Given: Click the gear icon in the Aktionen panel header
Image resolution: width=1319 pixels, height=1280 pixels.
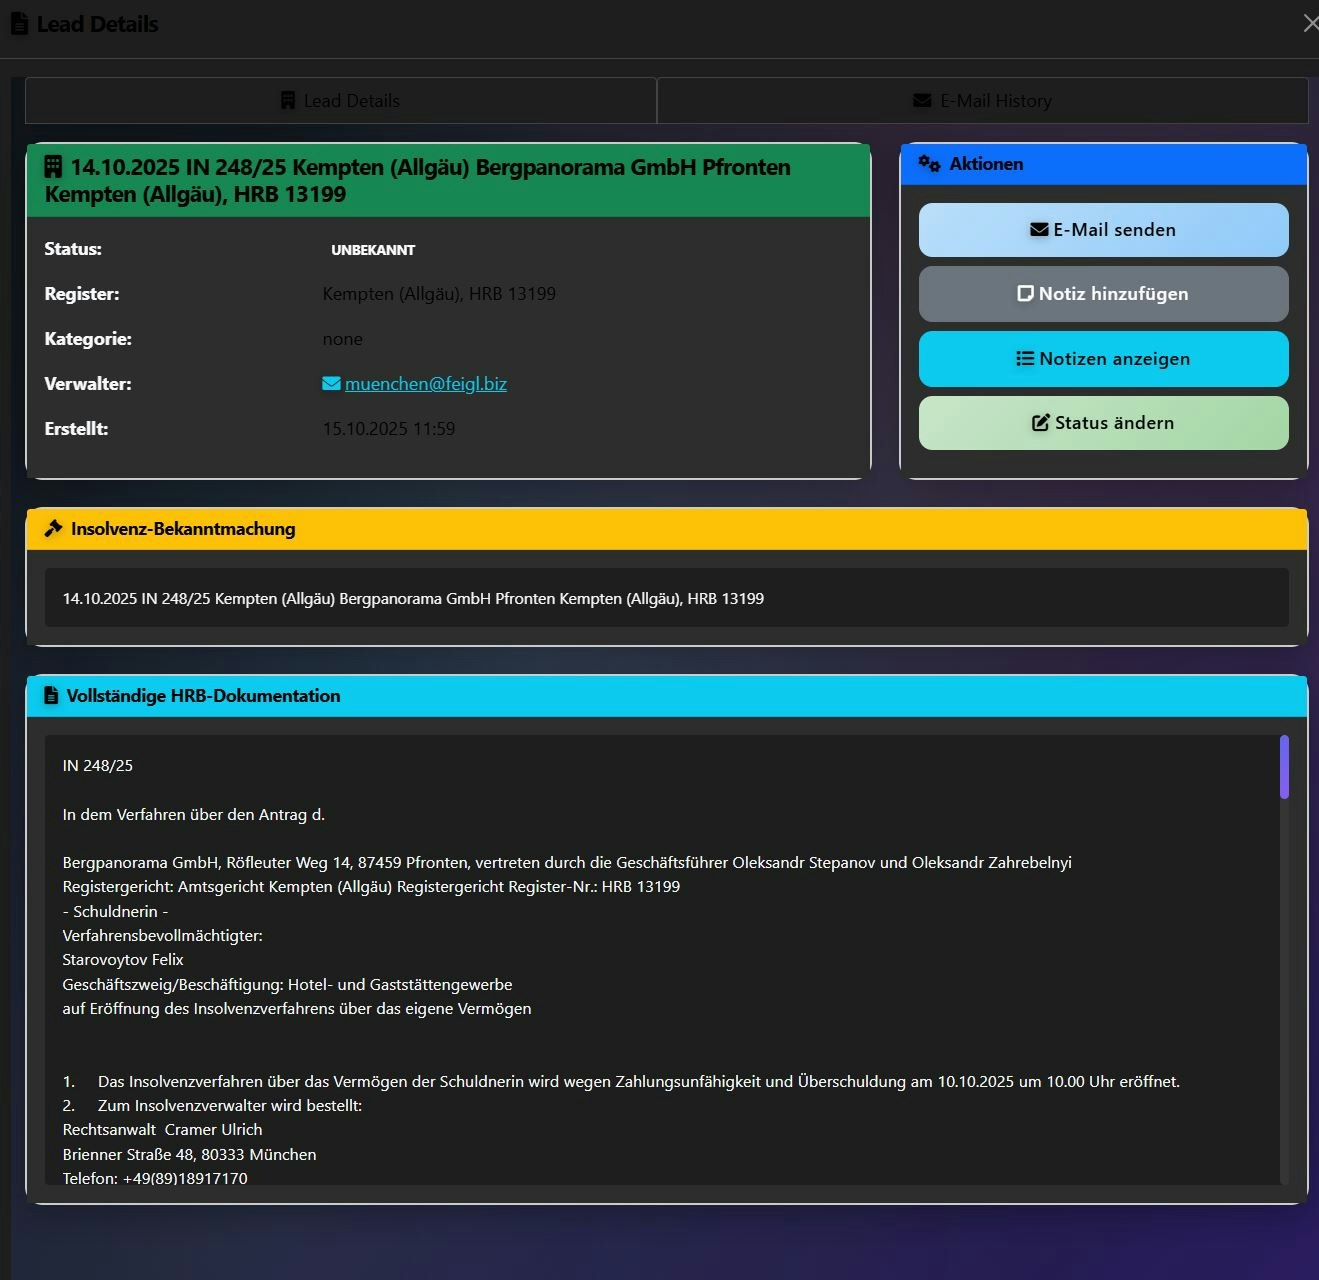Looking at the screenshot, I should point(929,163).
